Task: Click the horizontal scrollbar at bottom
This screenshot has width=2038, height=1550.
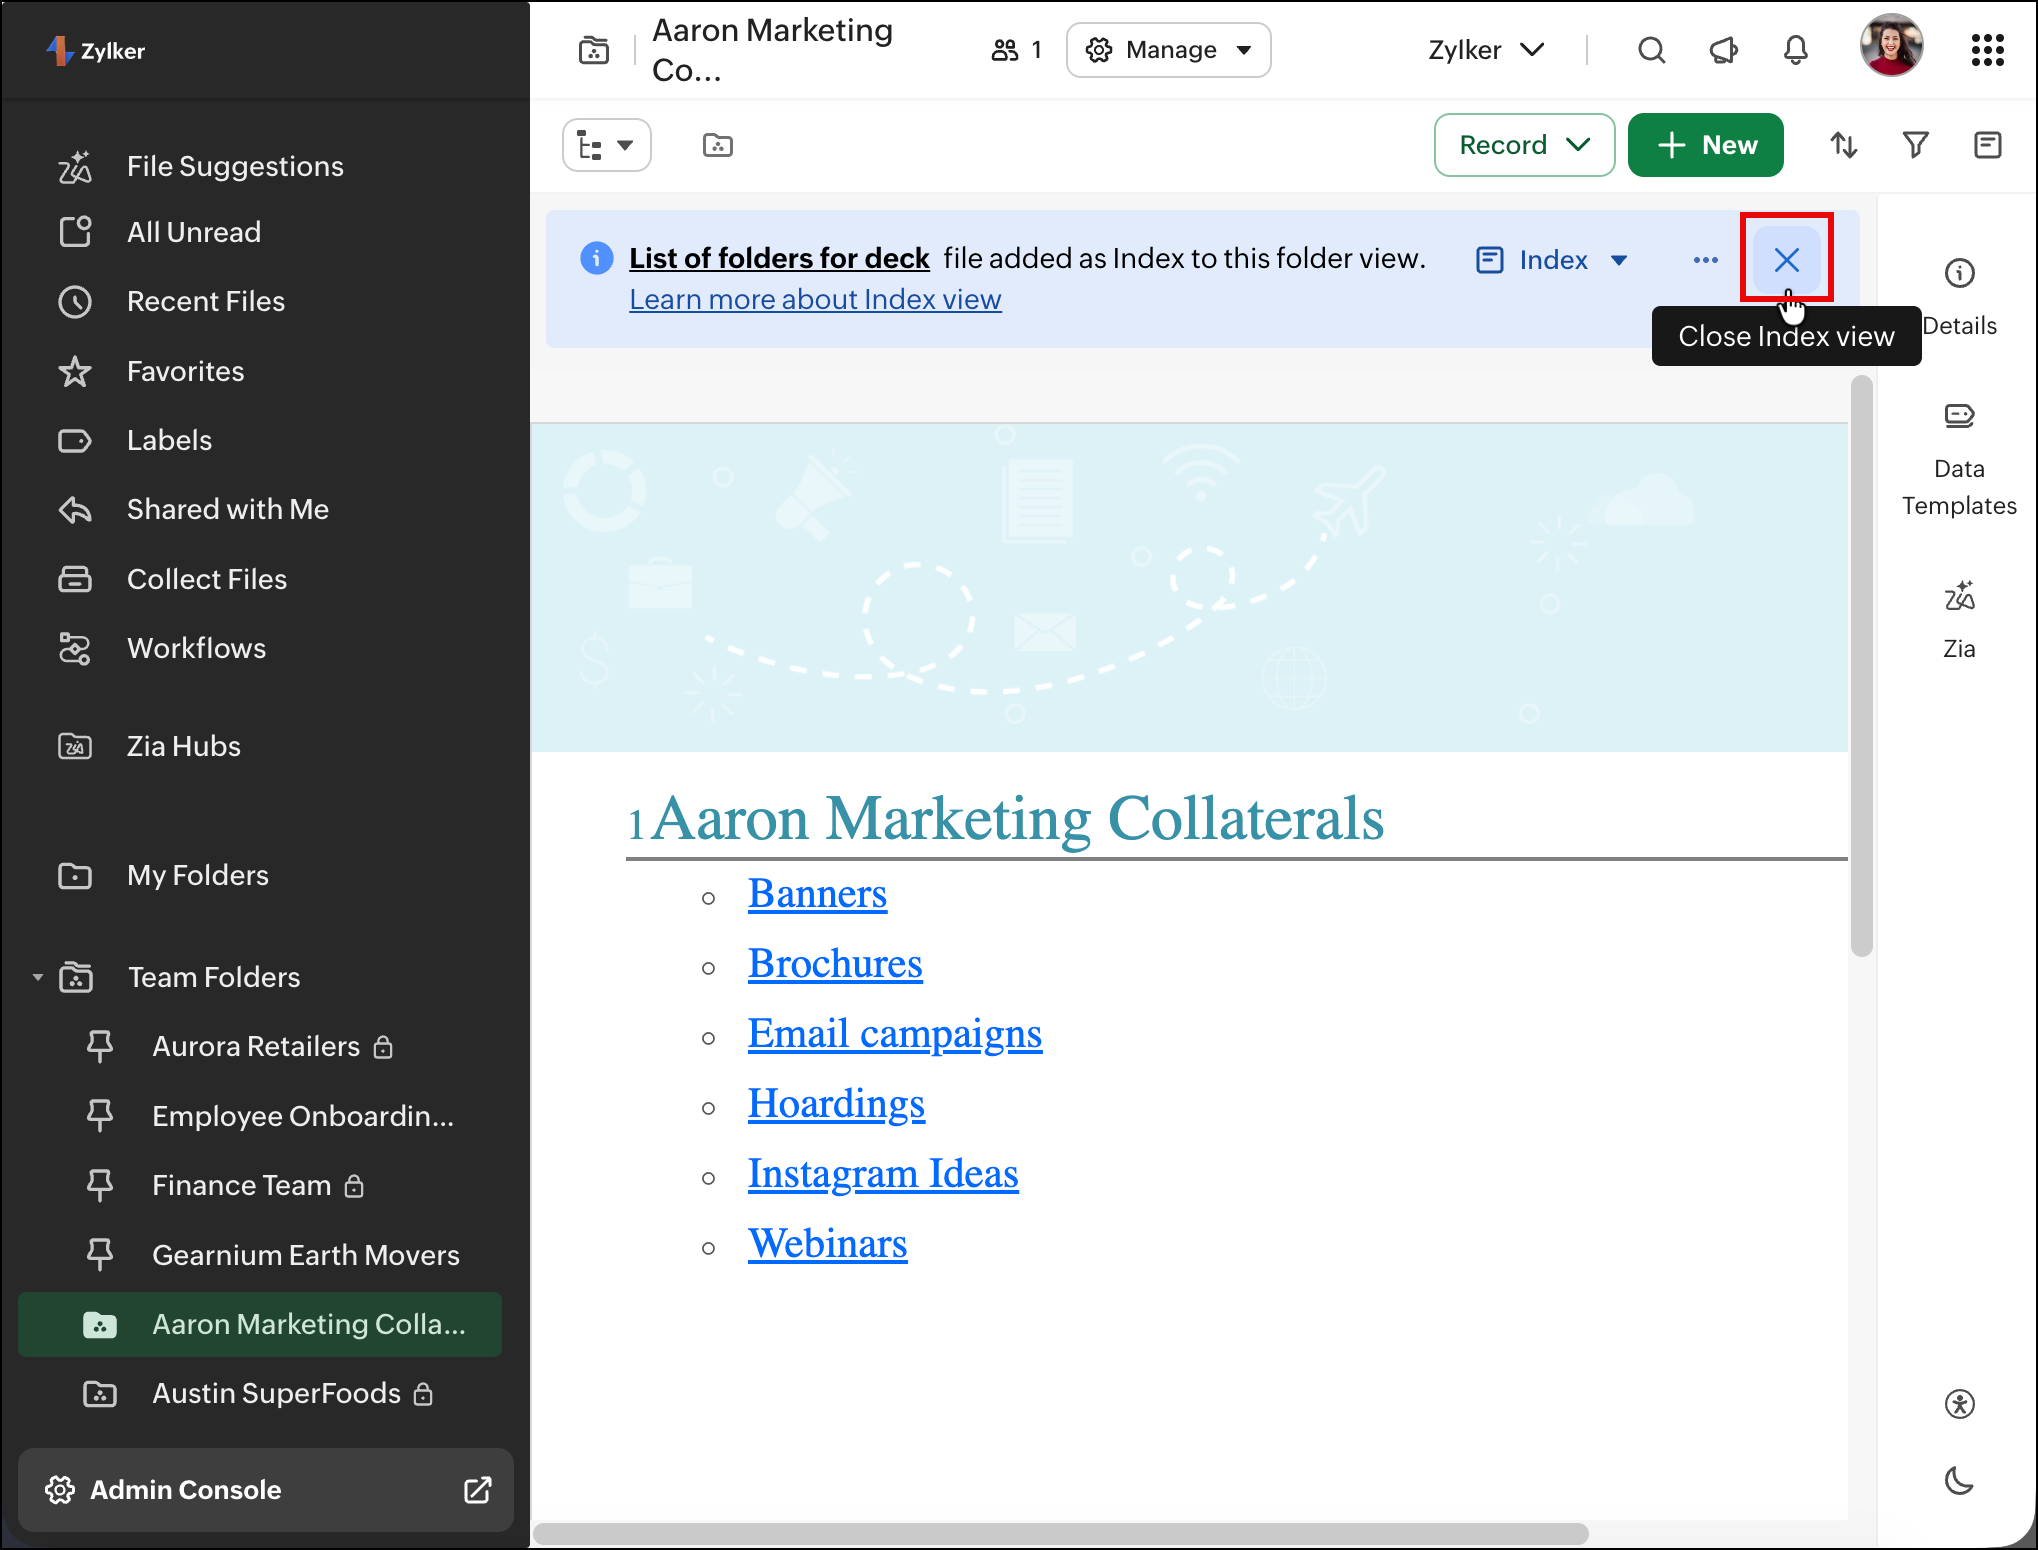Action: [1060, 1533]
